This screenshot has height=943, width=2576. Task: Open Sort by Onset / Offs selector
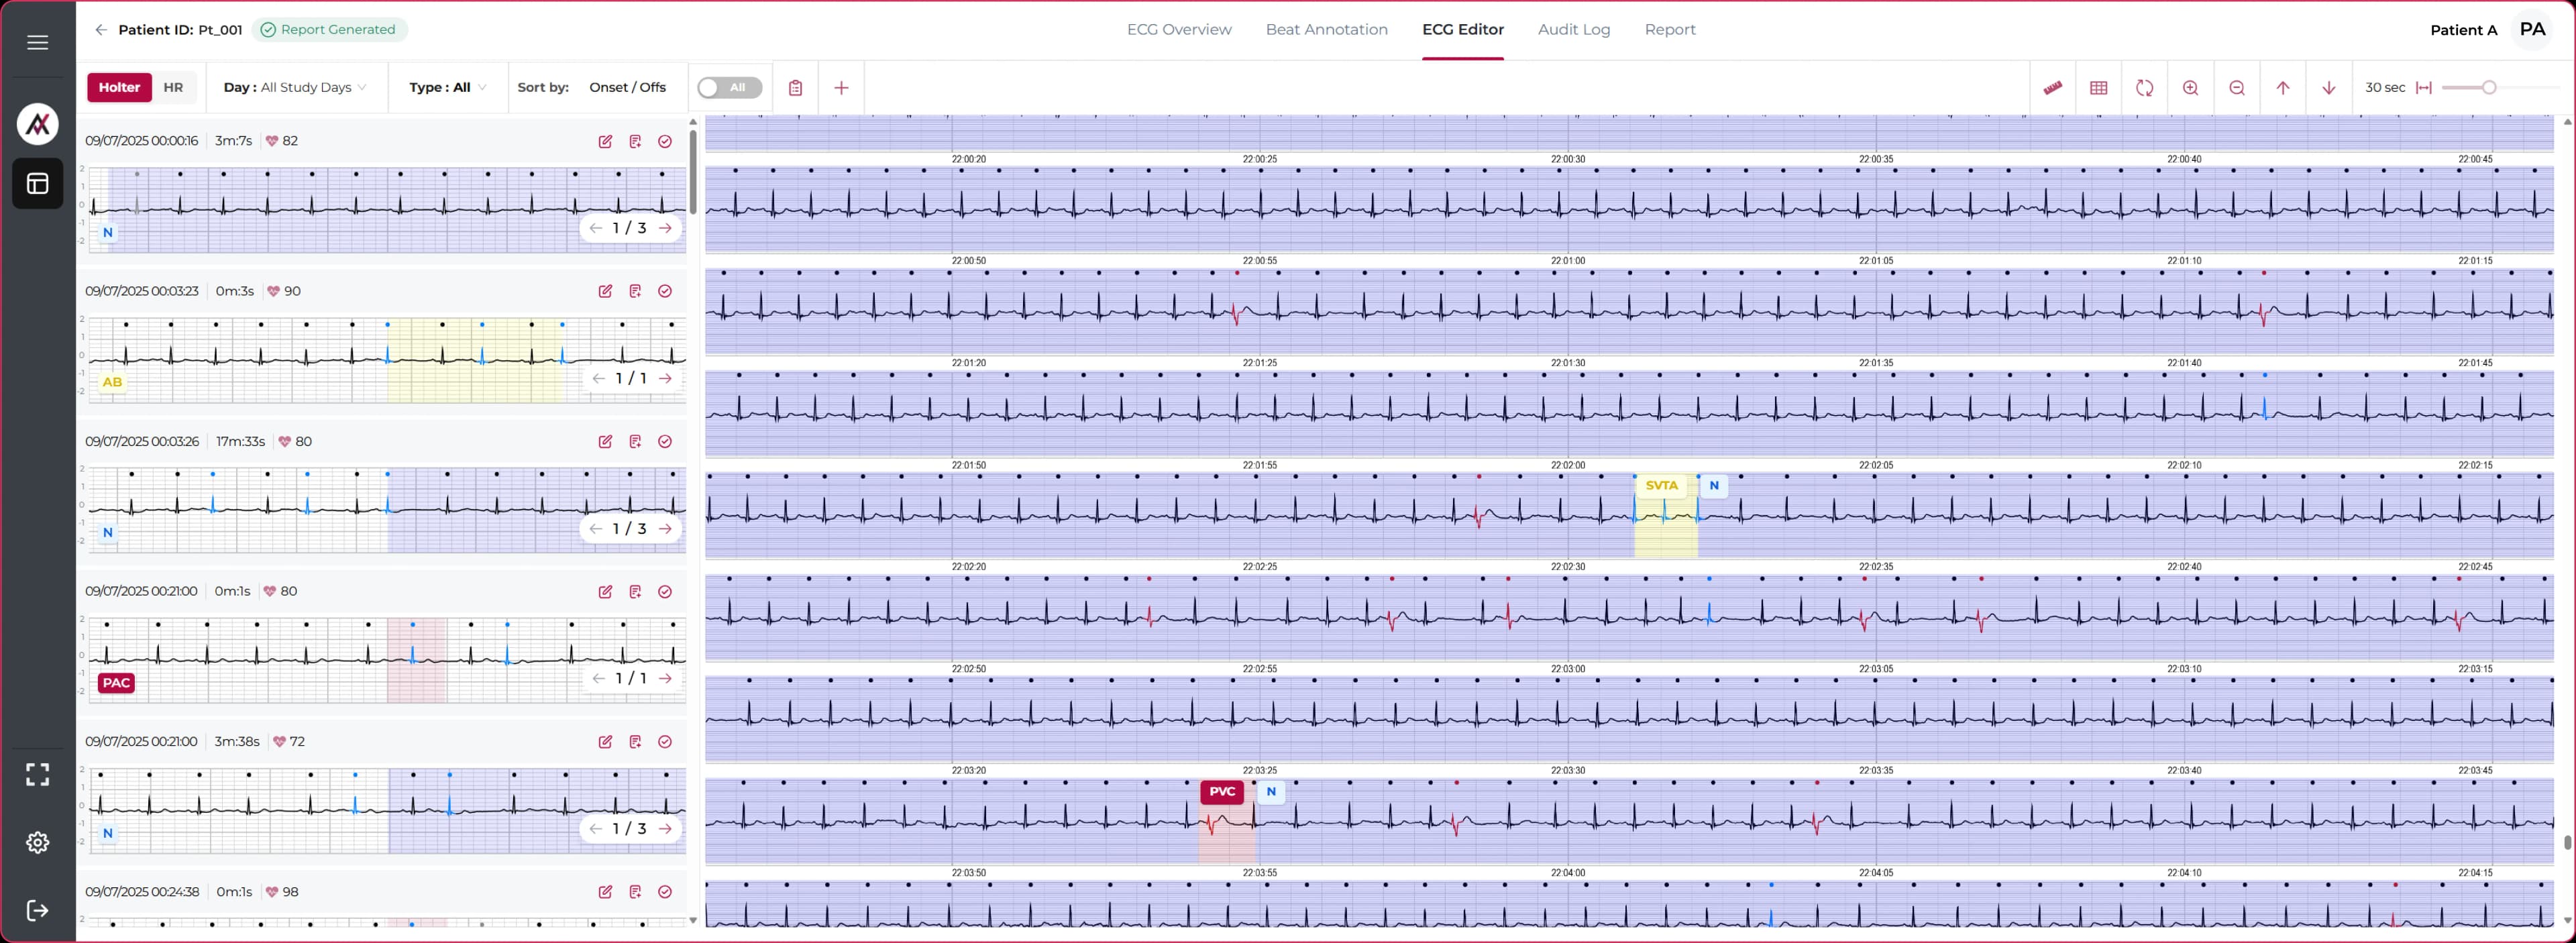627,87
